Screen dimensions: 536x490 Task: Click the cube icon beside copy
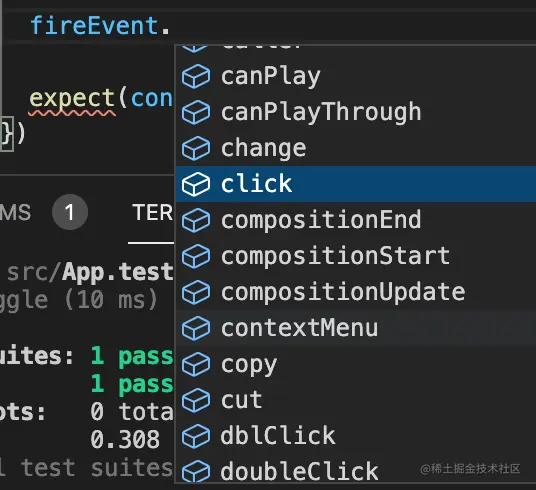[196, 364]
